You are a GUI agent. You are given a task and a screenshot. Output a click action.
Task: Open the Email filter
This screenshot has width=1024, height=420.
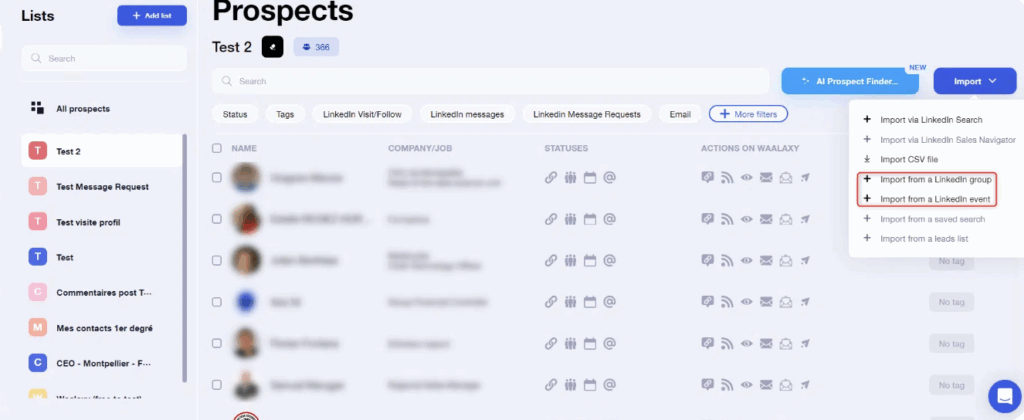[680, 114]
